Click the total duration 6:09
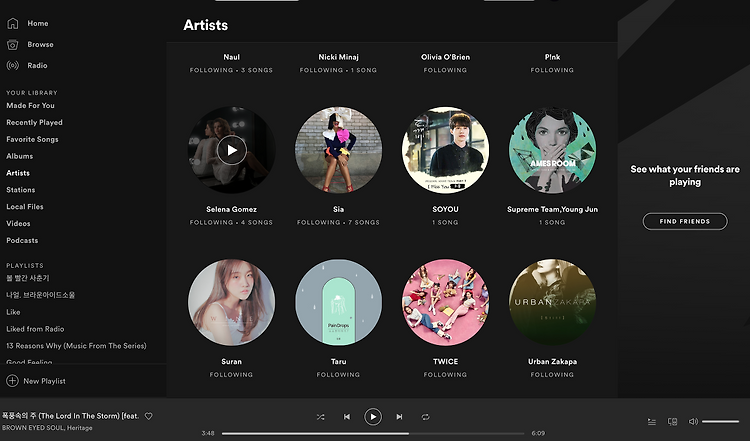Viewport: 750px width, 441px height. tap(538, 433)
